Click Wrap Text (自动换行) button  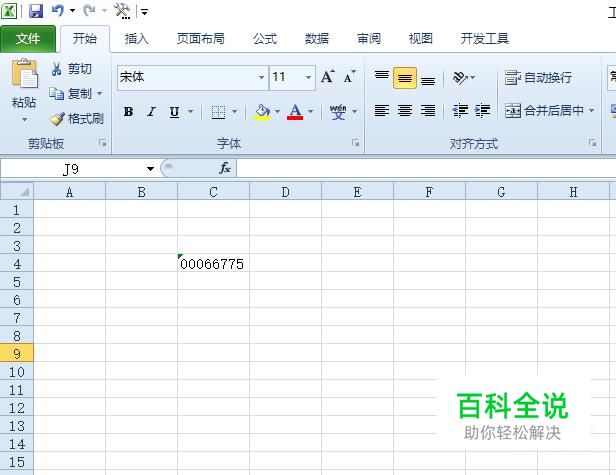538,77
